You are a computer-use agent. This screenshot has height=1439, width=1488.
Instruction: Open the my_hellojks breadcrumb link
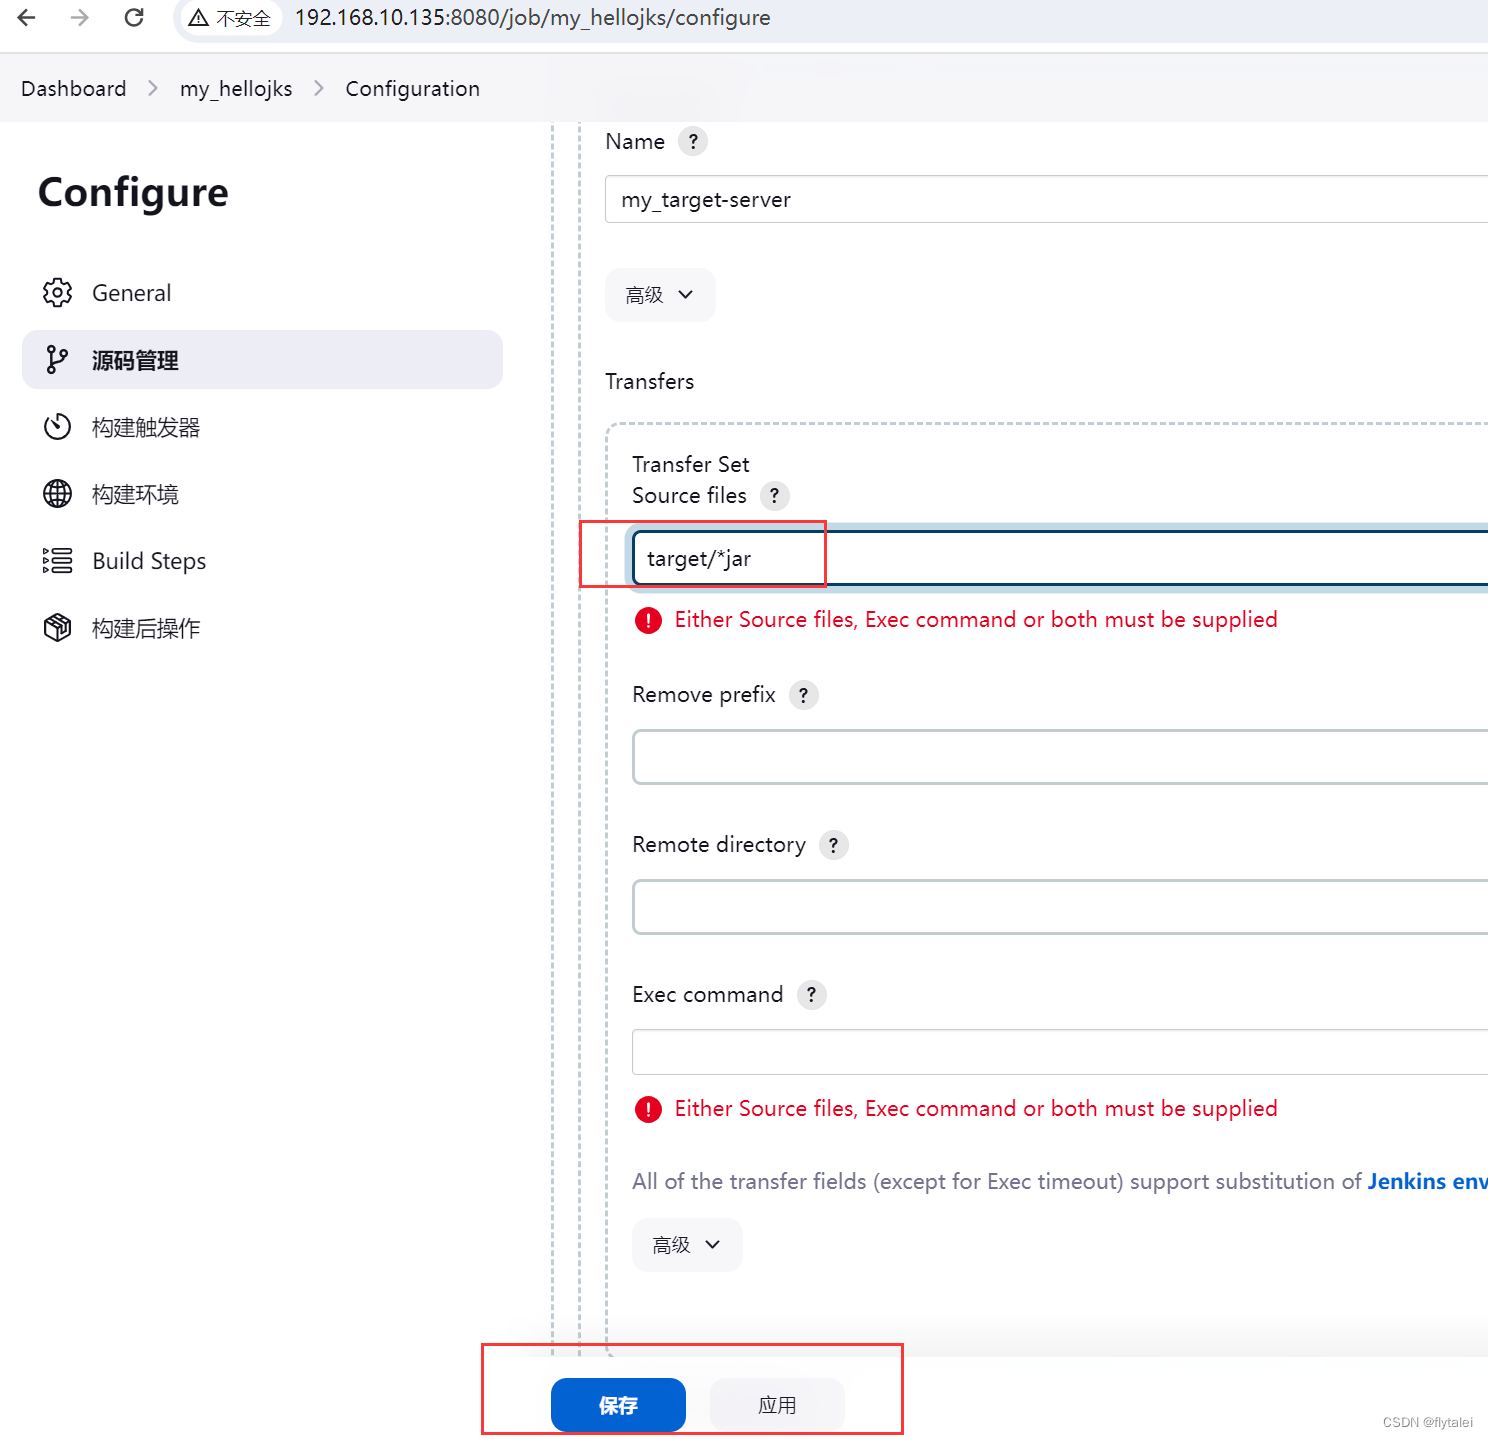pos(236,89)
